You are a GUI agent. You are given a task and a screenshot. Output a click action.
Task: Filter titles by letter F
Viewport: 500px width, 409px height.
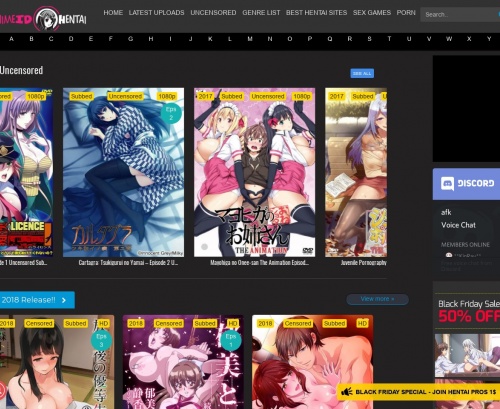pos(111,39)
